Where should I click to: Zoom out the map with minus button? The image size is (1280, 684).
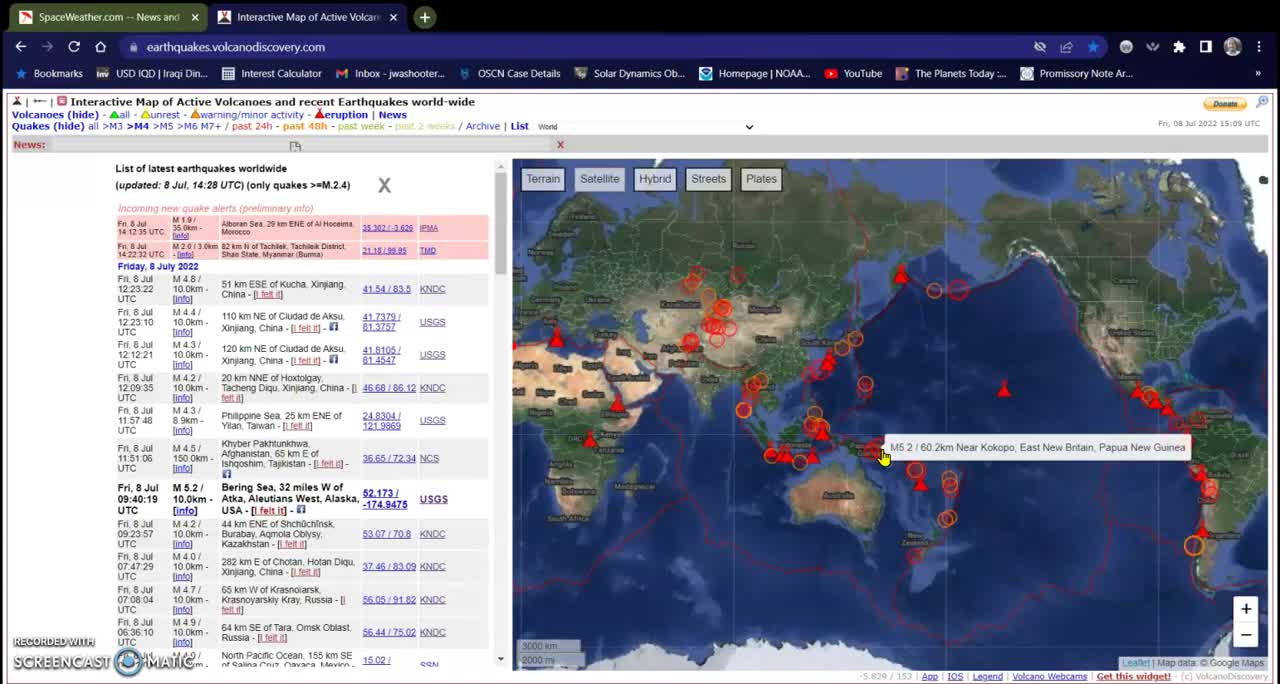pyautogui.click(x=1246, y=634)
